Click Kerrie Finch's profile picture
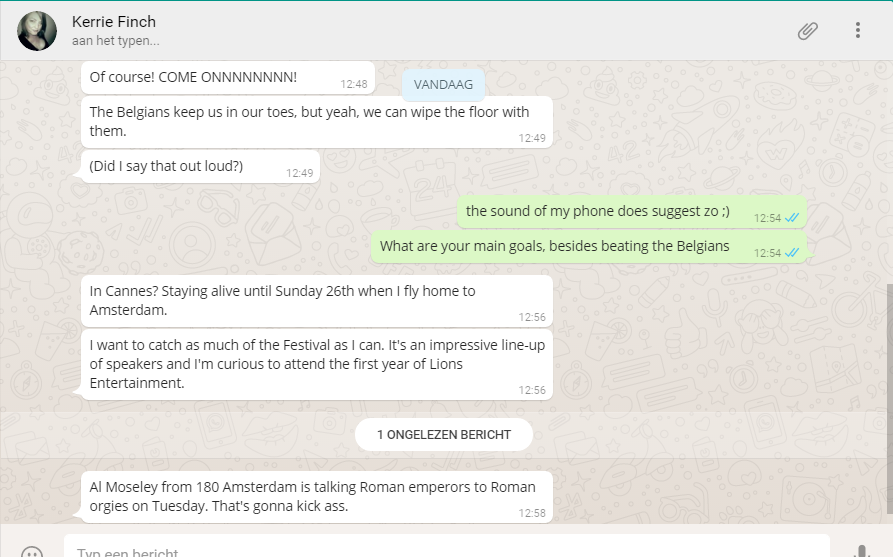The width and height of the screenshot is (893, 557). [x=37, y=31]
